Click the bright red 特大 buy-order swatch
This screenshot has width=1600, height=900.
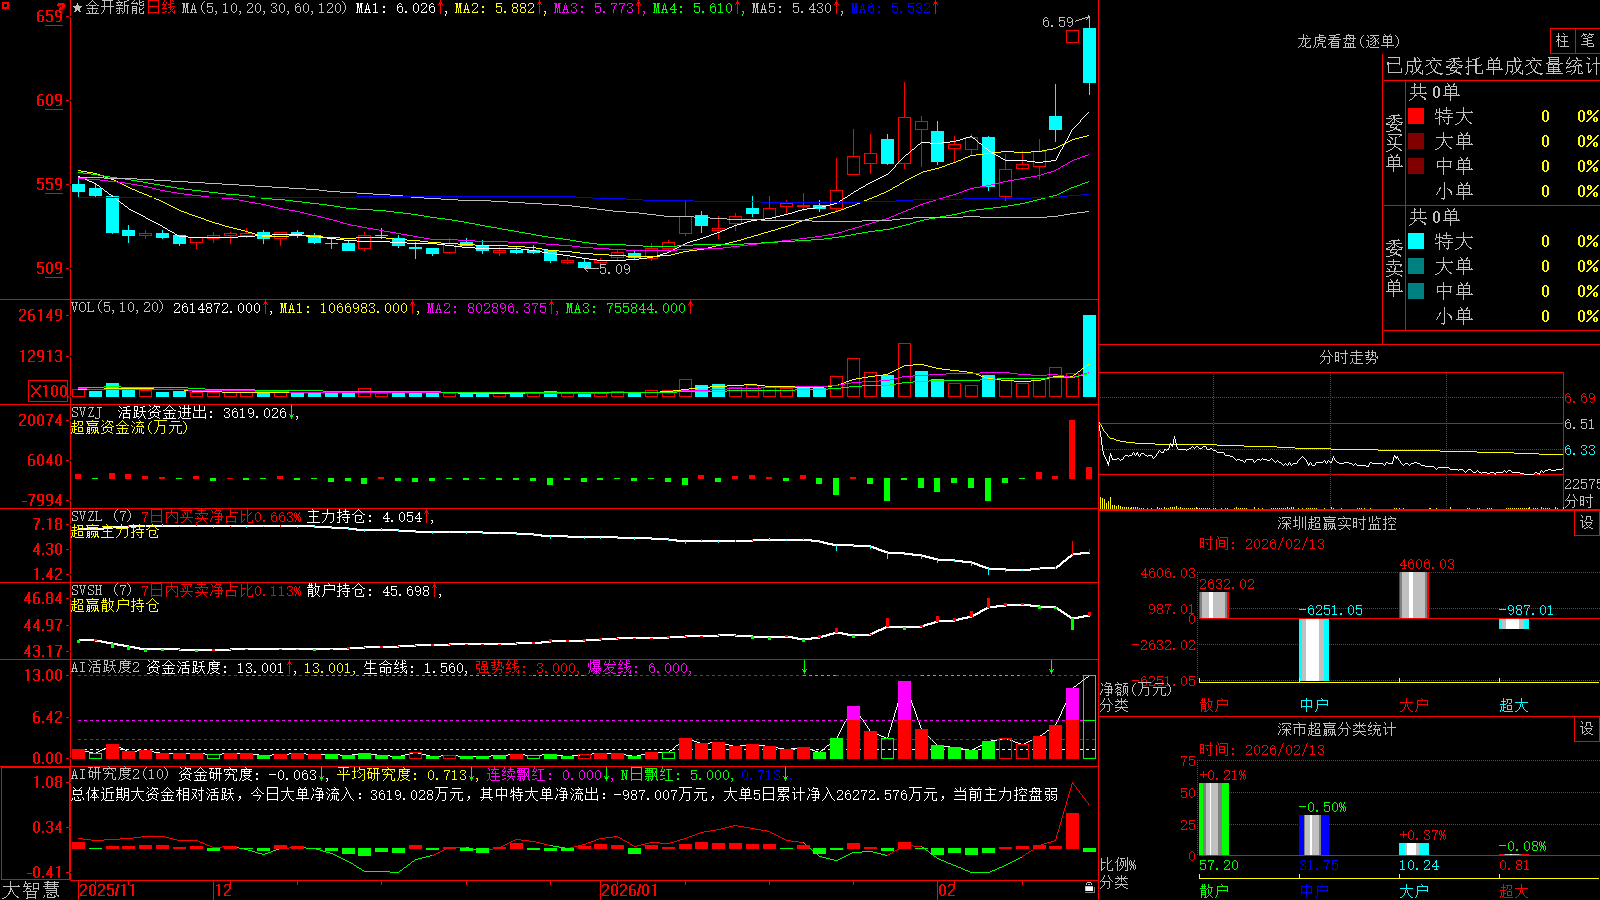coord(1416,116)
